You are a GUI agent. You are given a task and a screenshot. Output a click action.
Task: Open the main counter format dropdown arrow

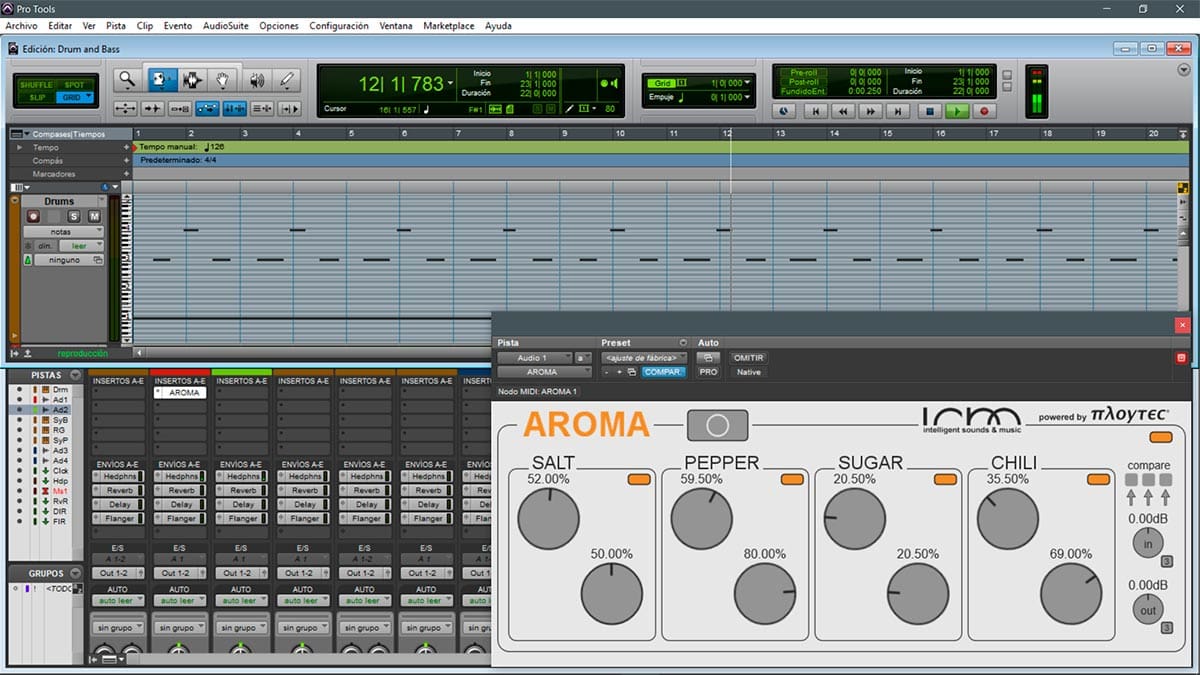[450, 84]
